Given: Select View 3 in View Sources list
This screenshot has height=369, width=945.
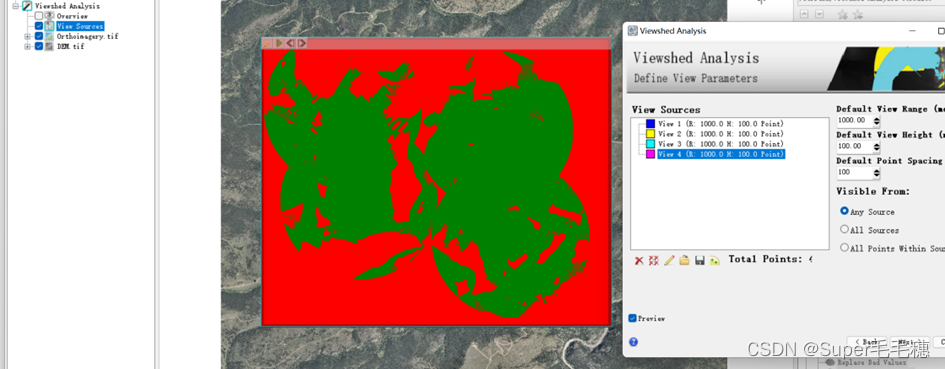Looking at the screenshot, I should 721,144.
